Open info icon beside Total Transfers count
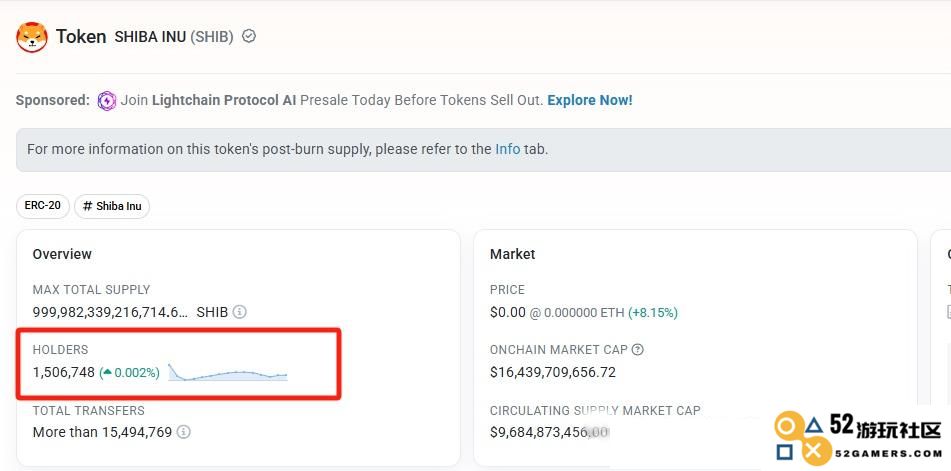 pos(184,432)
